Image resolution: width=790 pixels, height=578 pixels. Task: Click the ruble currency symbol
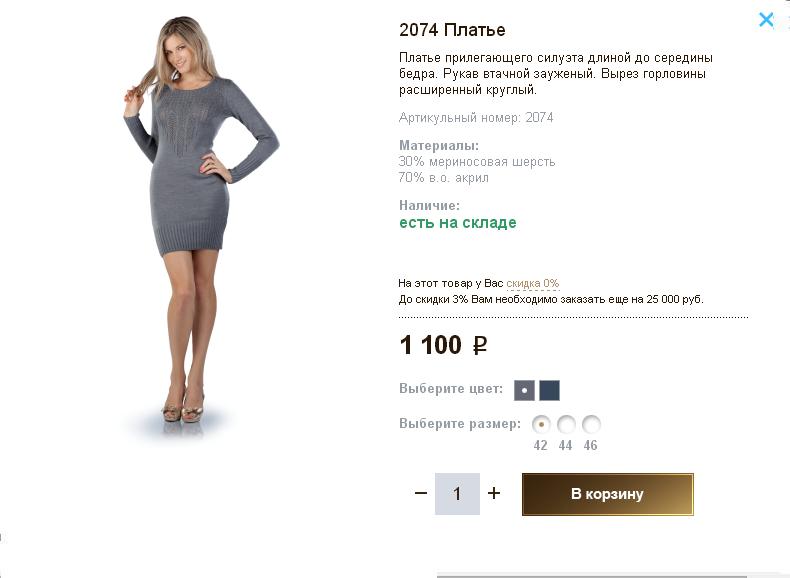tap(480, 346)
